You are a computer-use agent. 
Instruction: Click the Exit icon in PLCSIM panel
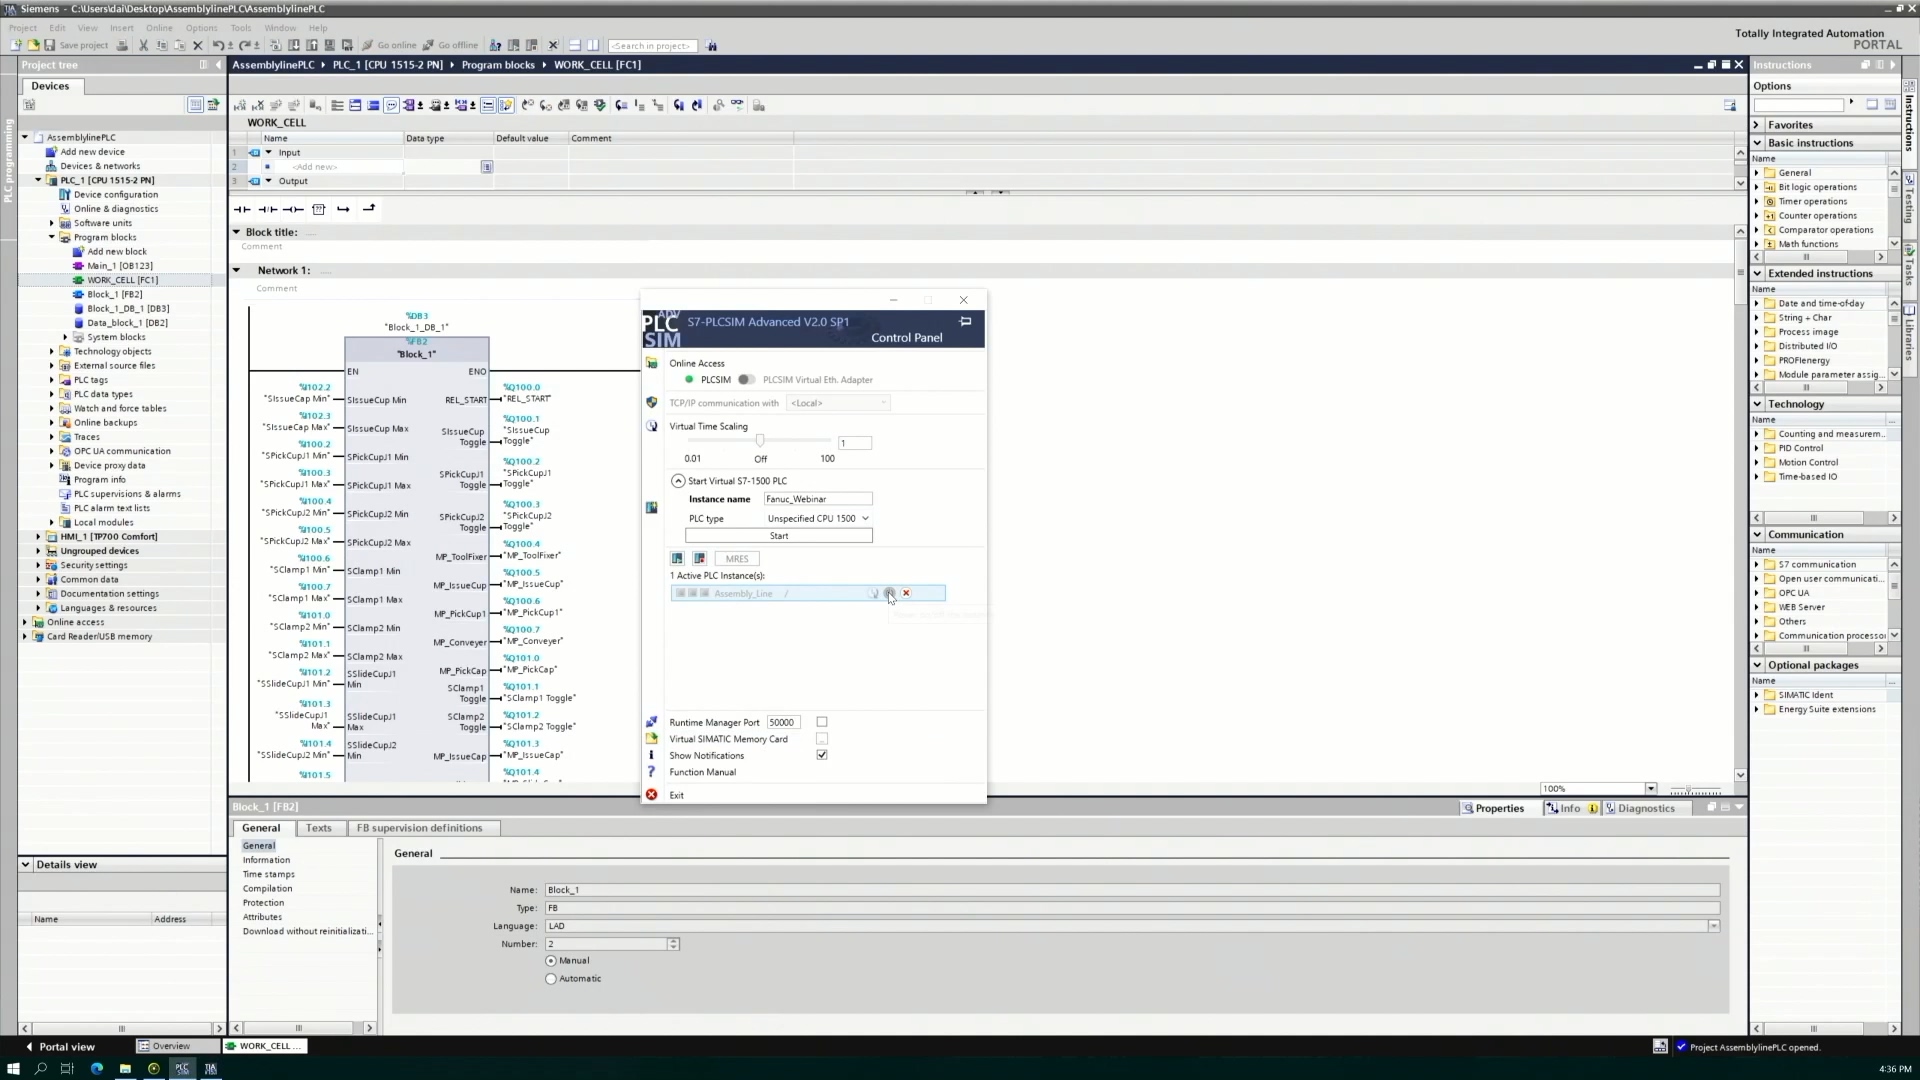[651, 795]
